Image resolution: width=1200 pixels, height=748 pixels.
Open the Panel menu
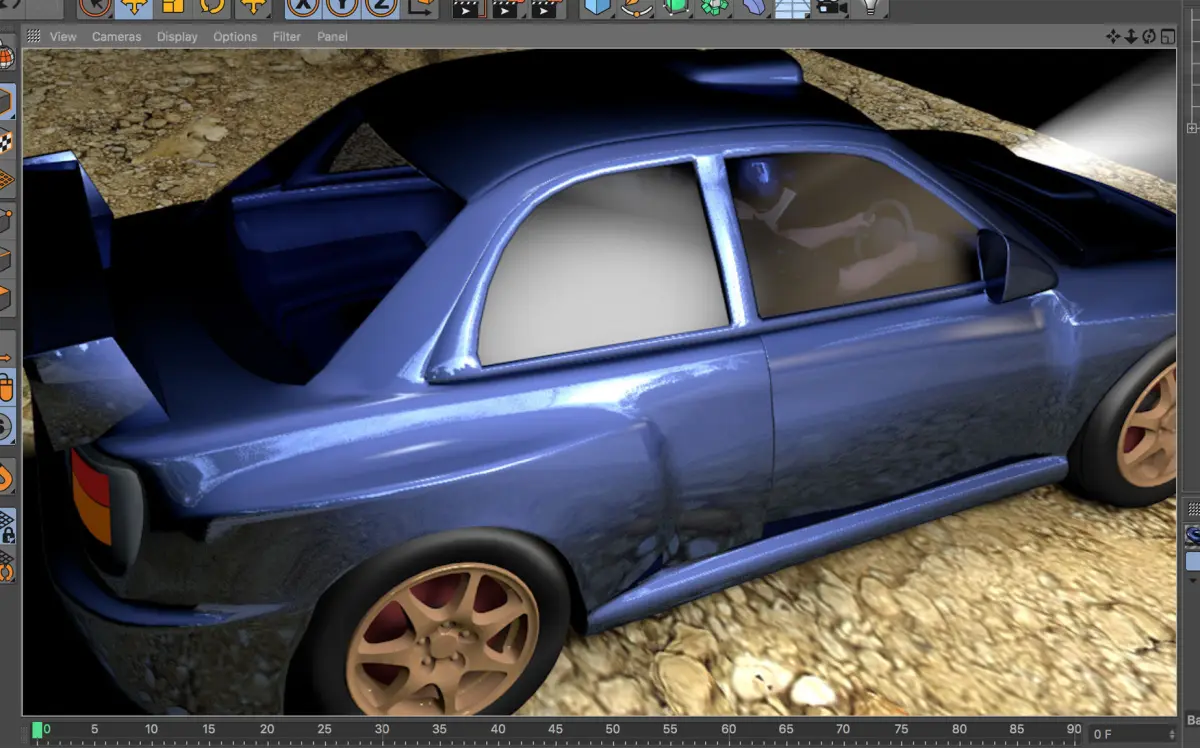pyautogui.click(x=332, y=36)
